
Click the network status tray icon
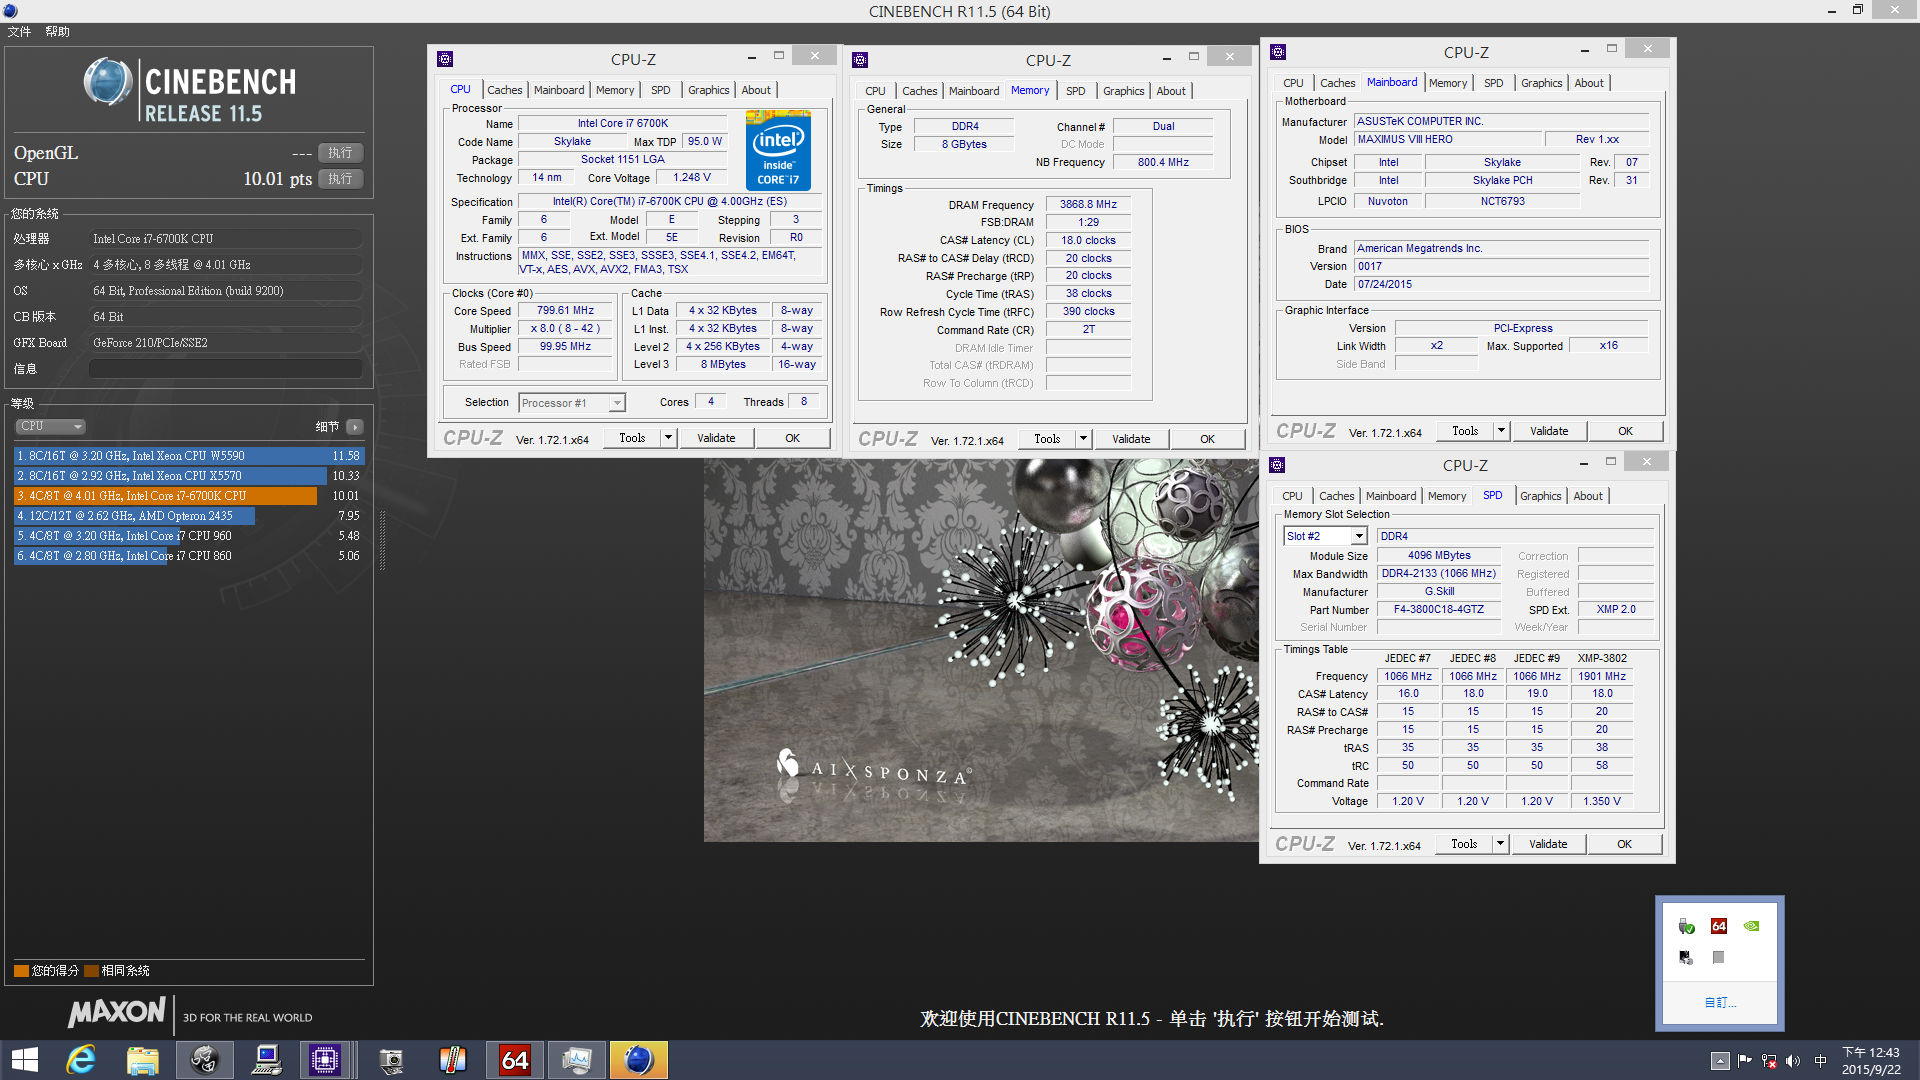[1769, 1061]
